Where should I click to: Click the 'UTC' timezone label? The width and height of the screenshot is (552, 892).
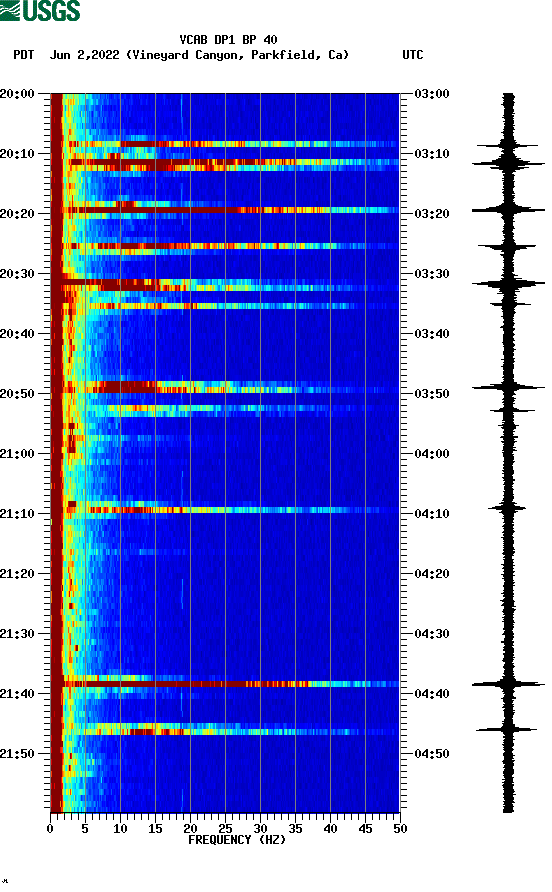point(413,55)
